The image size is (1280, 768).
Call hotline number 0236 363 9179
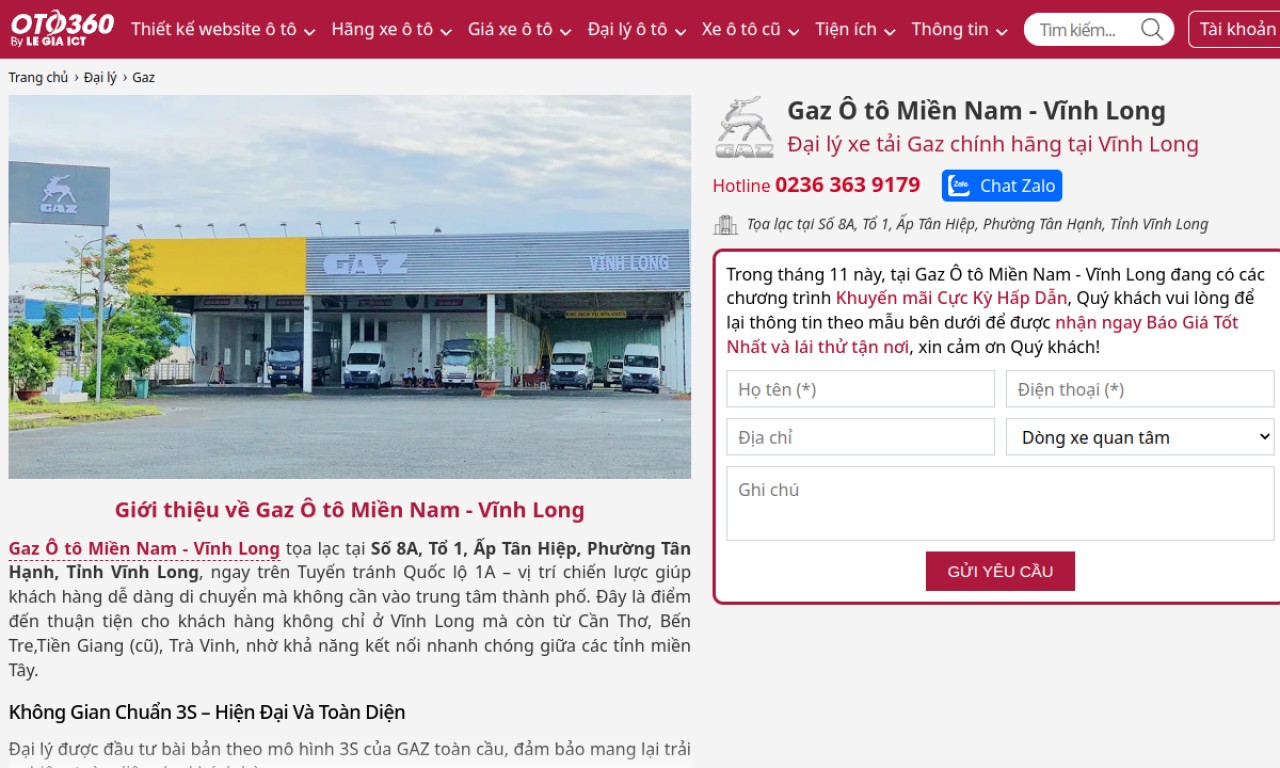click(847, 185)
